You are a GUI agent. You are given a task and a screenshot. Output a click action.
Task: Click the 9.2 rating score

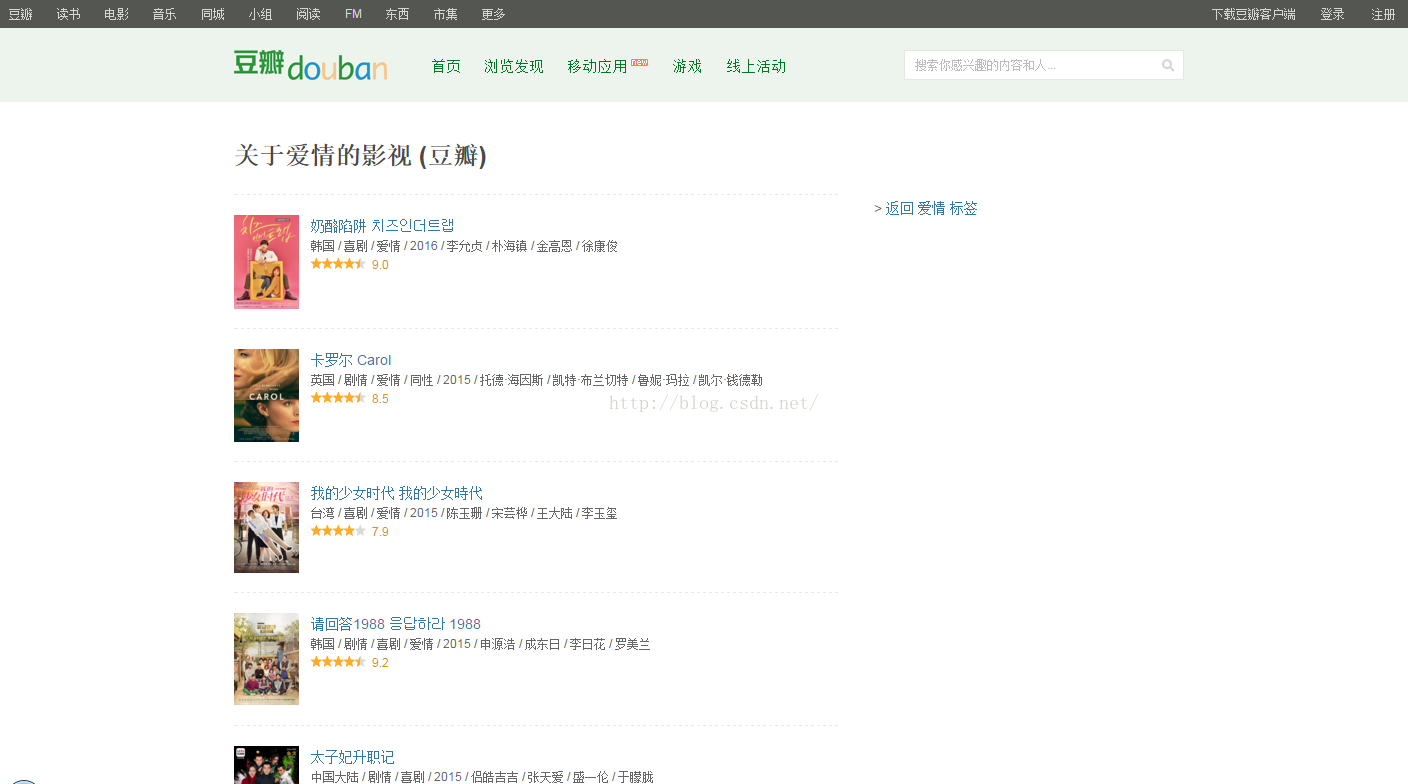[380, 662]
